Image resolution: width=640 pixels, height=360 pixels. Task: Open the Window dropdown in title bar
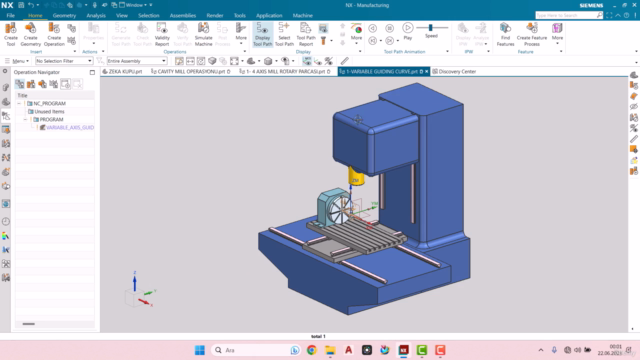[136, 5]
